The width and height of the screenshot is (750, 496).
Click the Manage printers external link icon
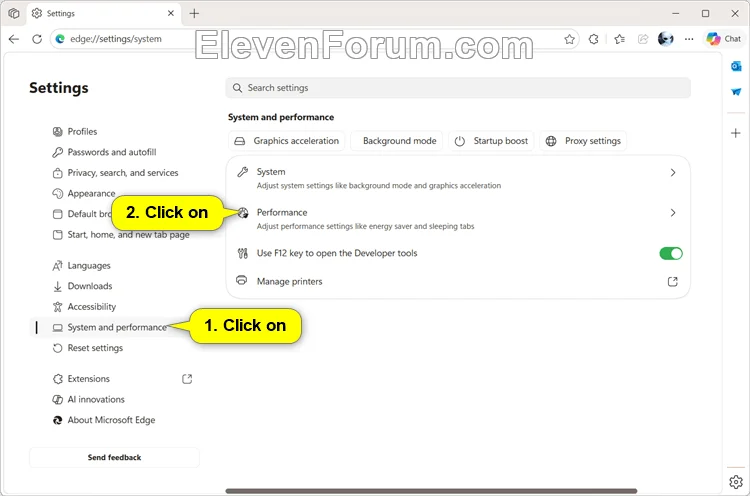point(673,282)
